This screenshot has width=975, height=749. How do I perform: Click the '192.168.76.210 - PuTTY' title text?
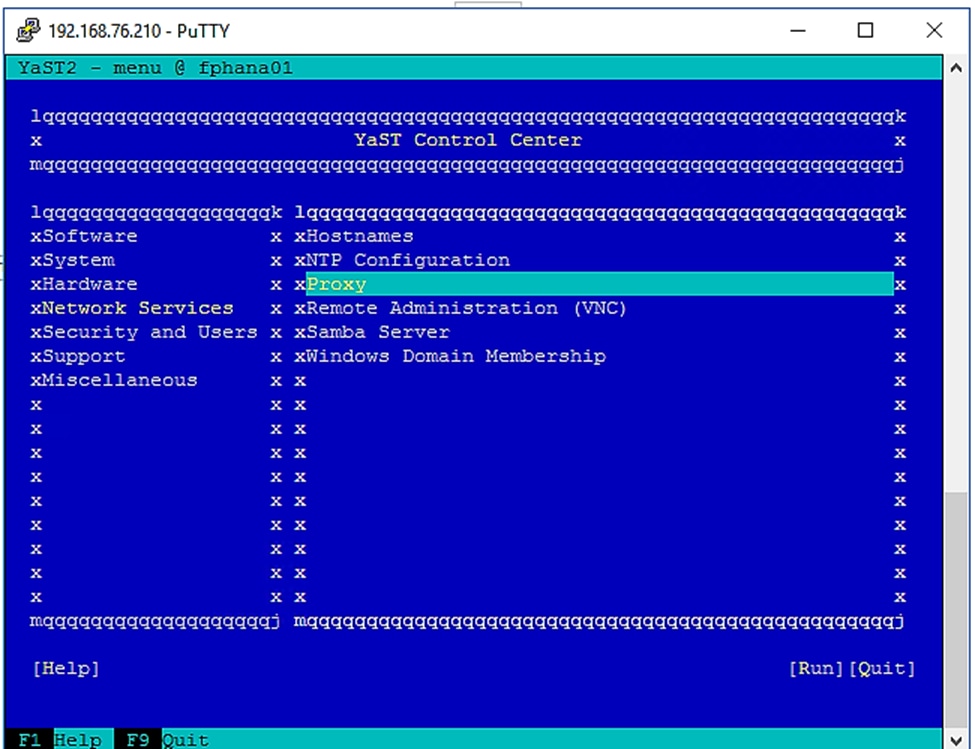tap(139, 31)
